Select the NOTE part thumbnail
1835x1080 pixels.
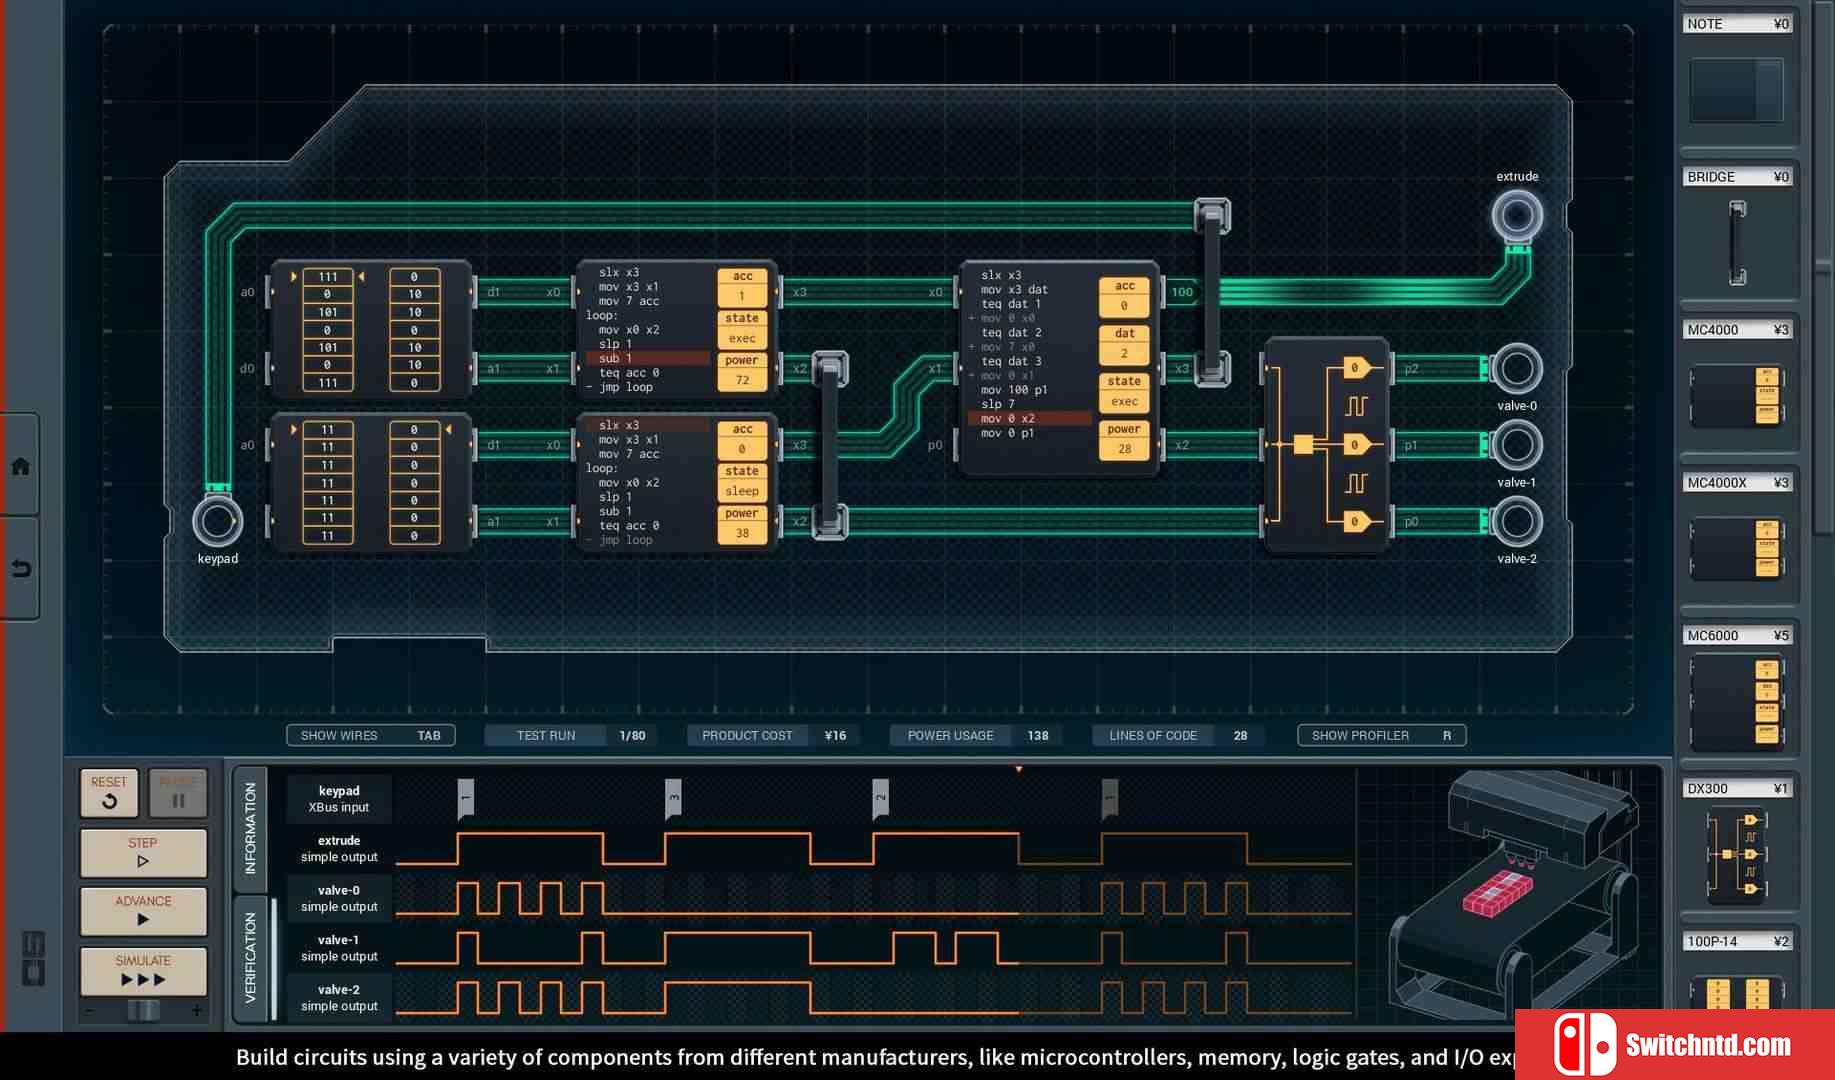(1737, 90)
